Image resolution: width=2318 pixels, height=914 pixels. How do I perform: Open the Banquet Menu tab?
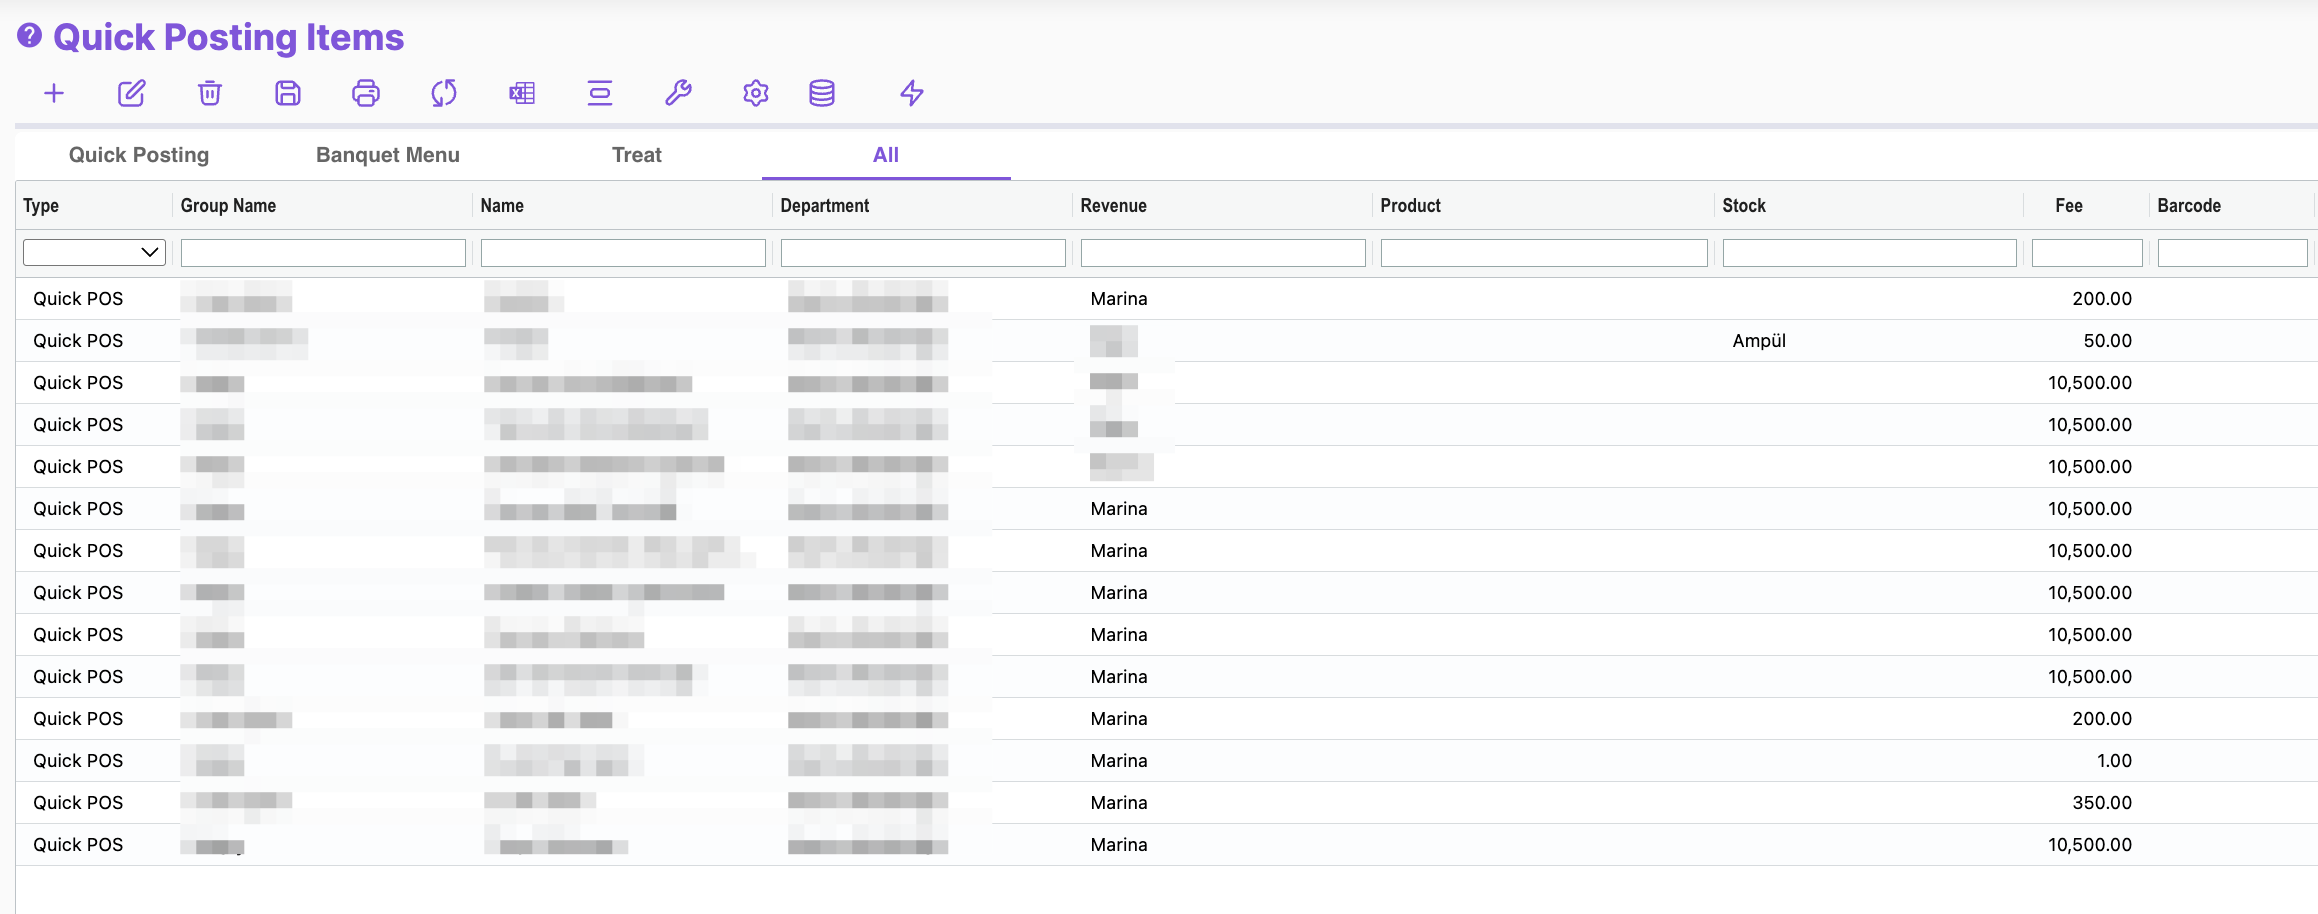tap(388, 155)
